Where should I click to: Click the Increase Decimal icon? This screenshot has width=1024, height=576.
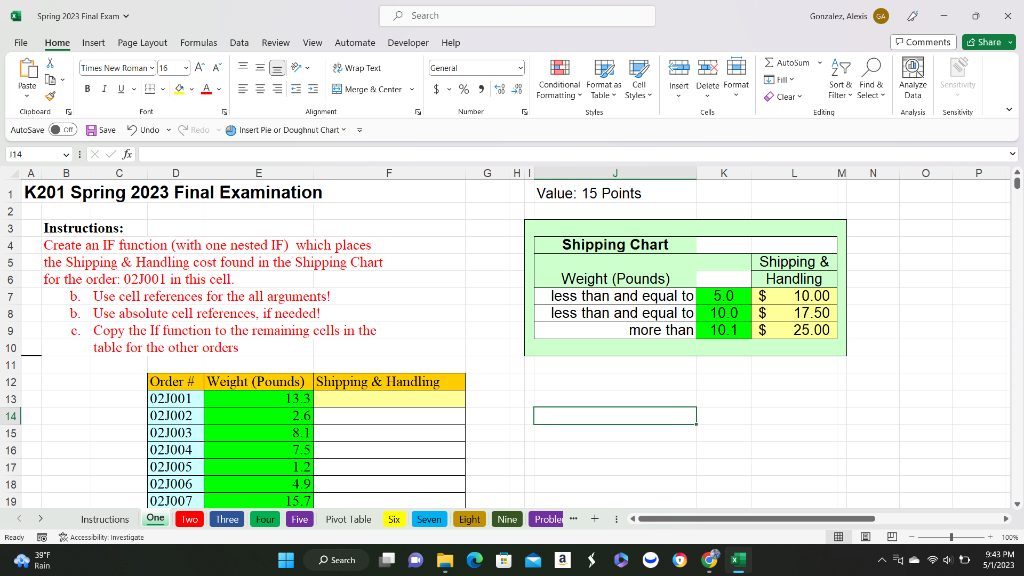[x=500, y=89]
